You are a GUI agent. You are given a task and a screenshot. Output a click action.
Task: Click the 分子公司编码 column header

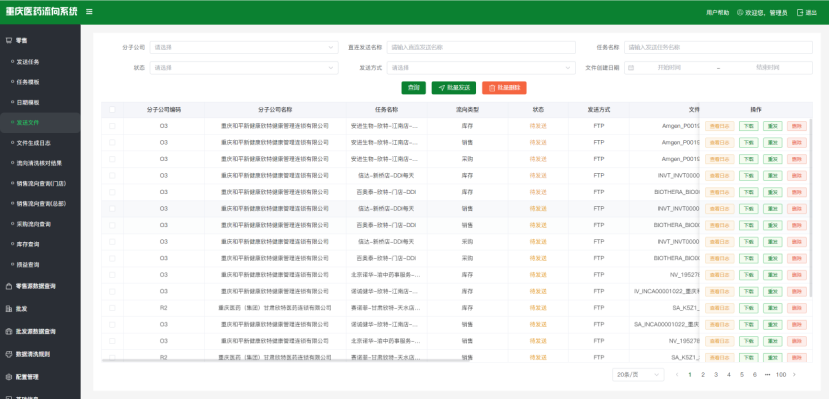pos(164,110)
